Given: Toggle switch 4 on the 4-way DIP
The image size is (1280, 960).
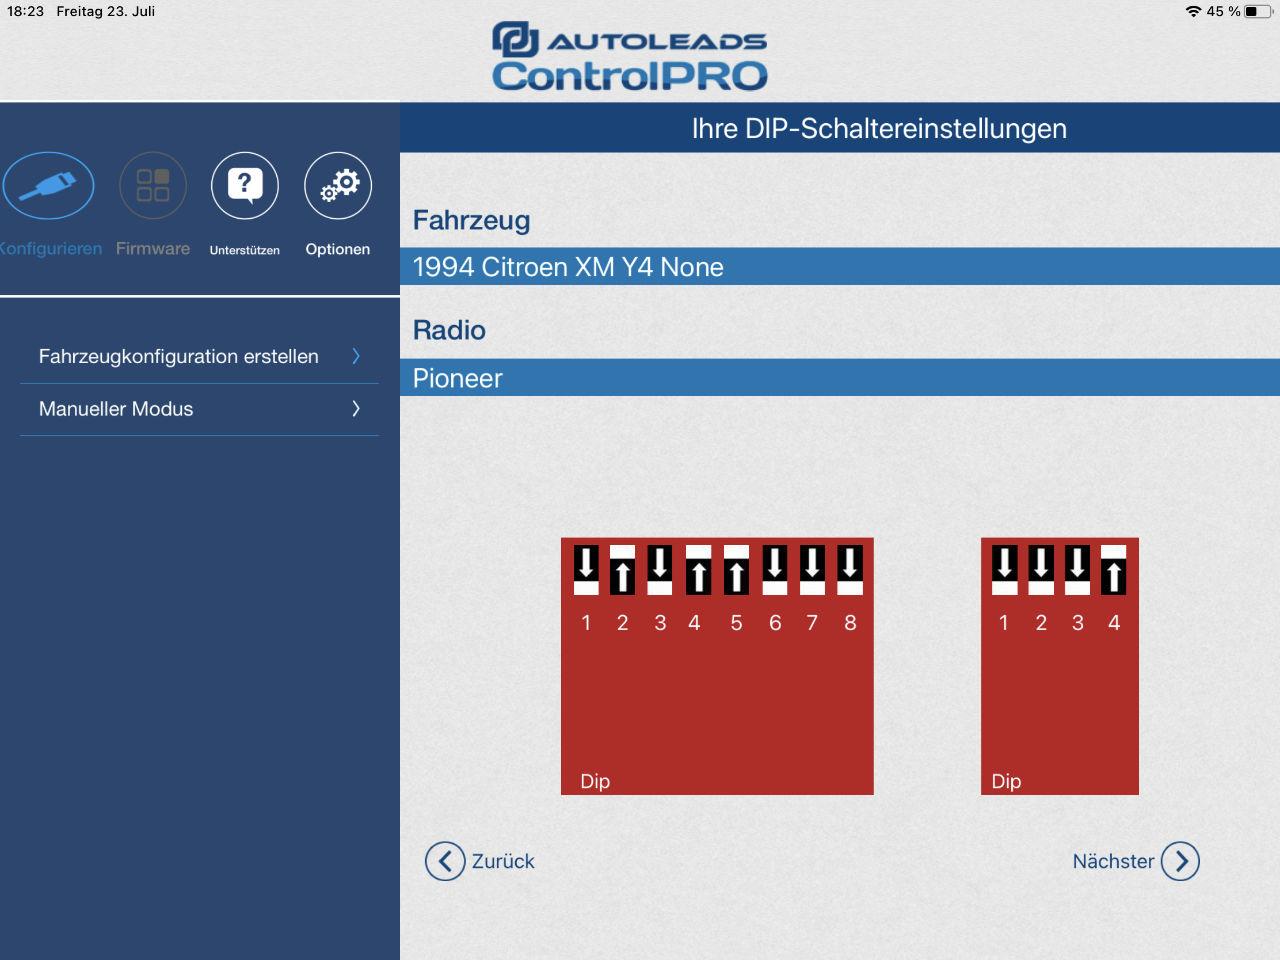Looking at the screenshot, I should 1113,570.
